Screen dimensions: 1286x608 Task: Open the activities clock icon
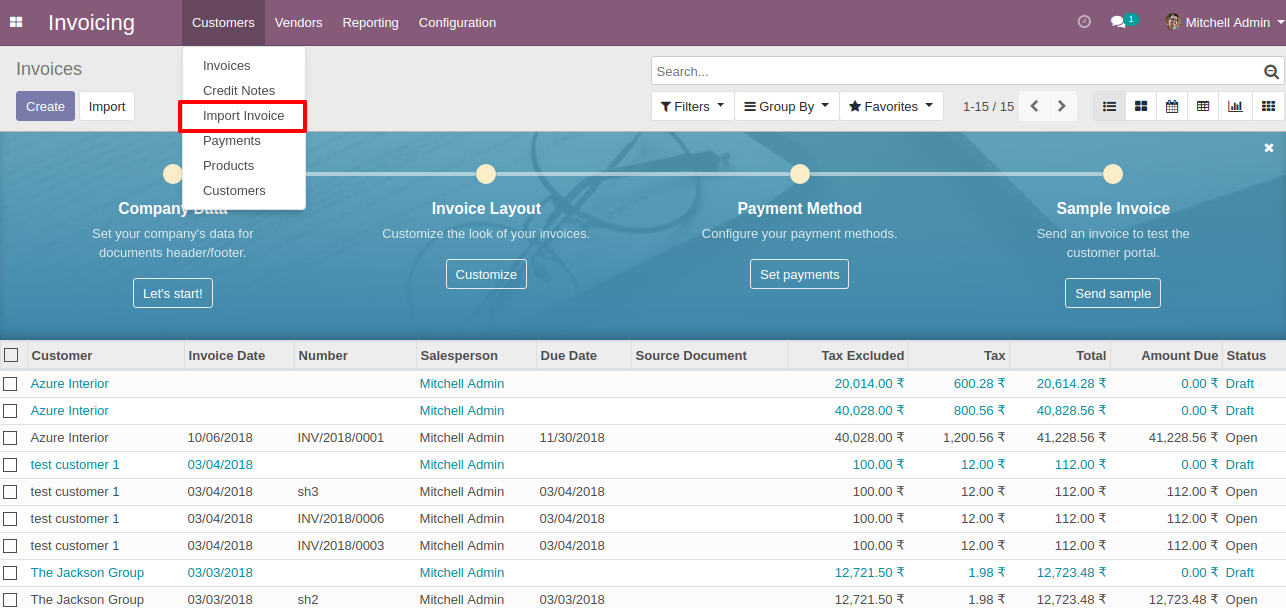[1084, 22]
